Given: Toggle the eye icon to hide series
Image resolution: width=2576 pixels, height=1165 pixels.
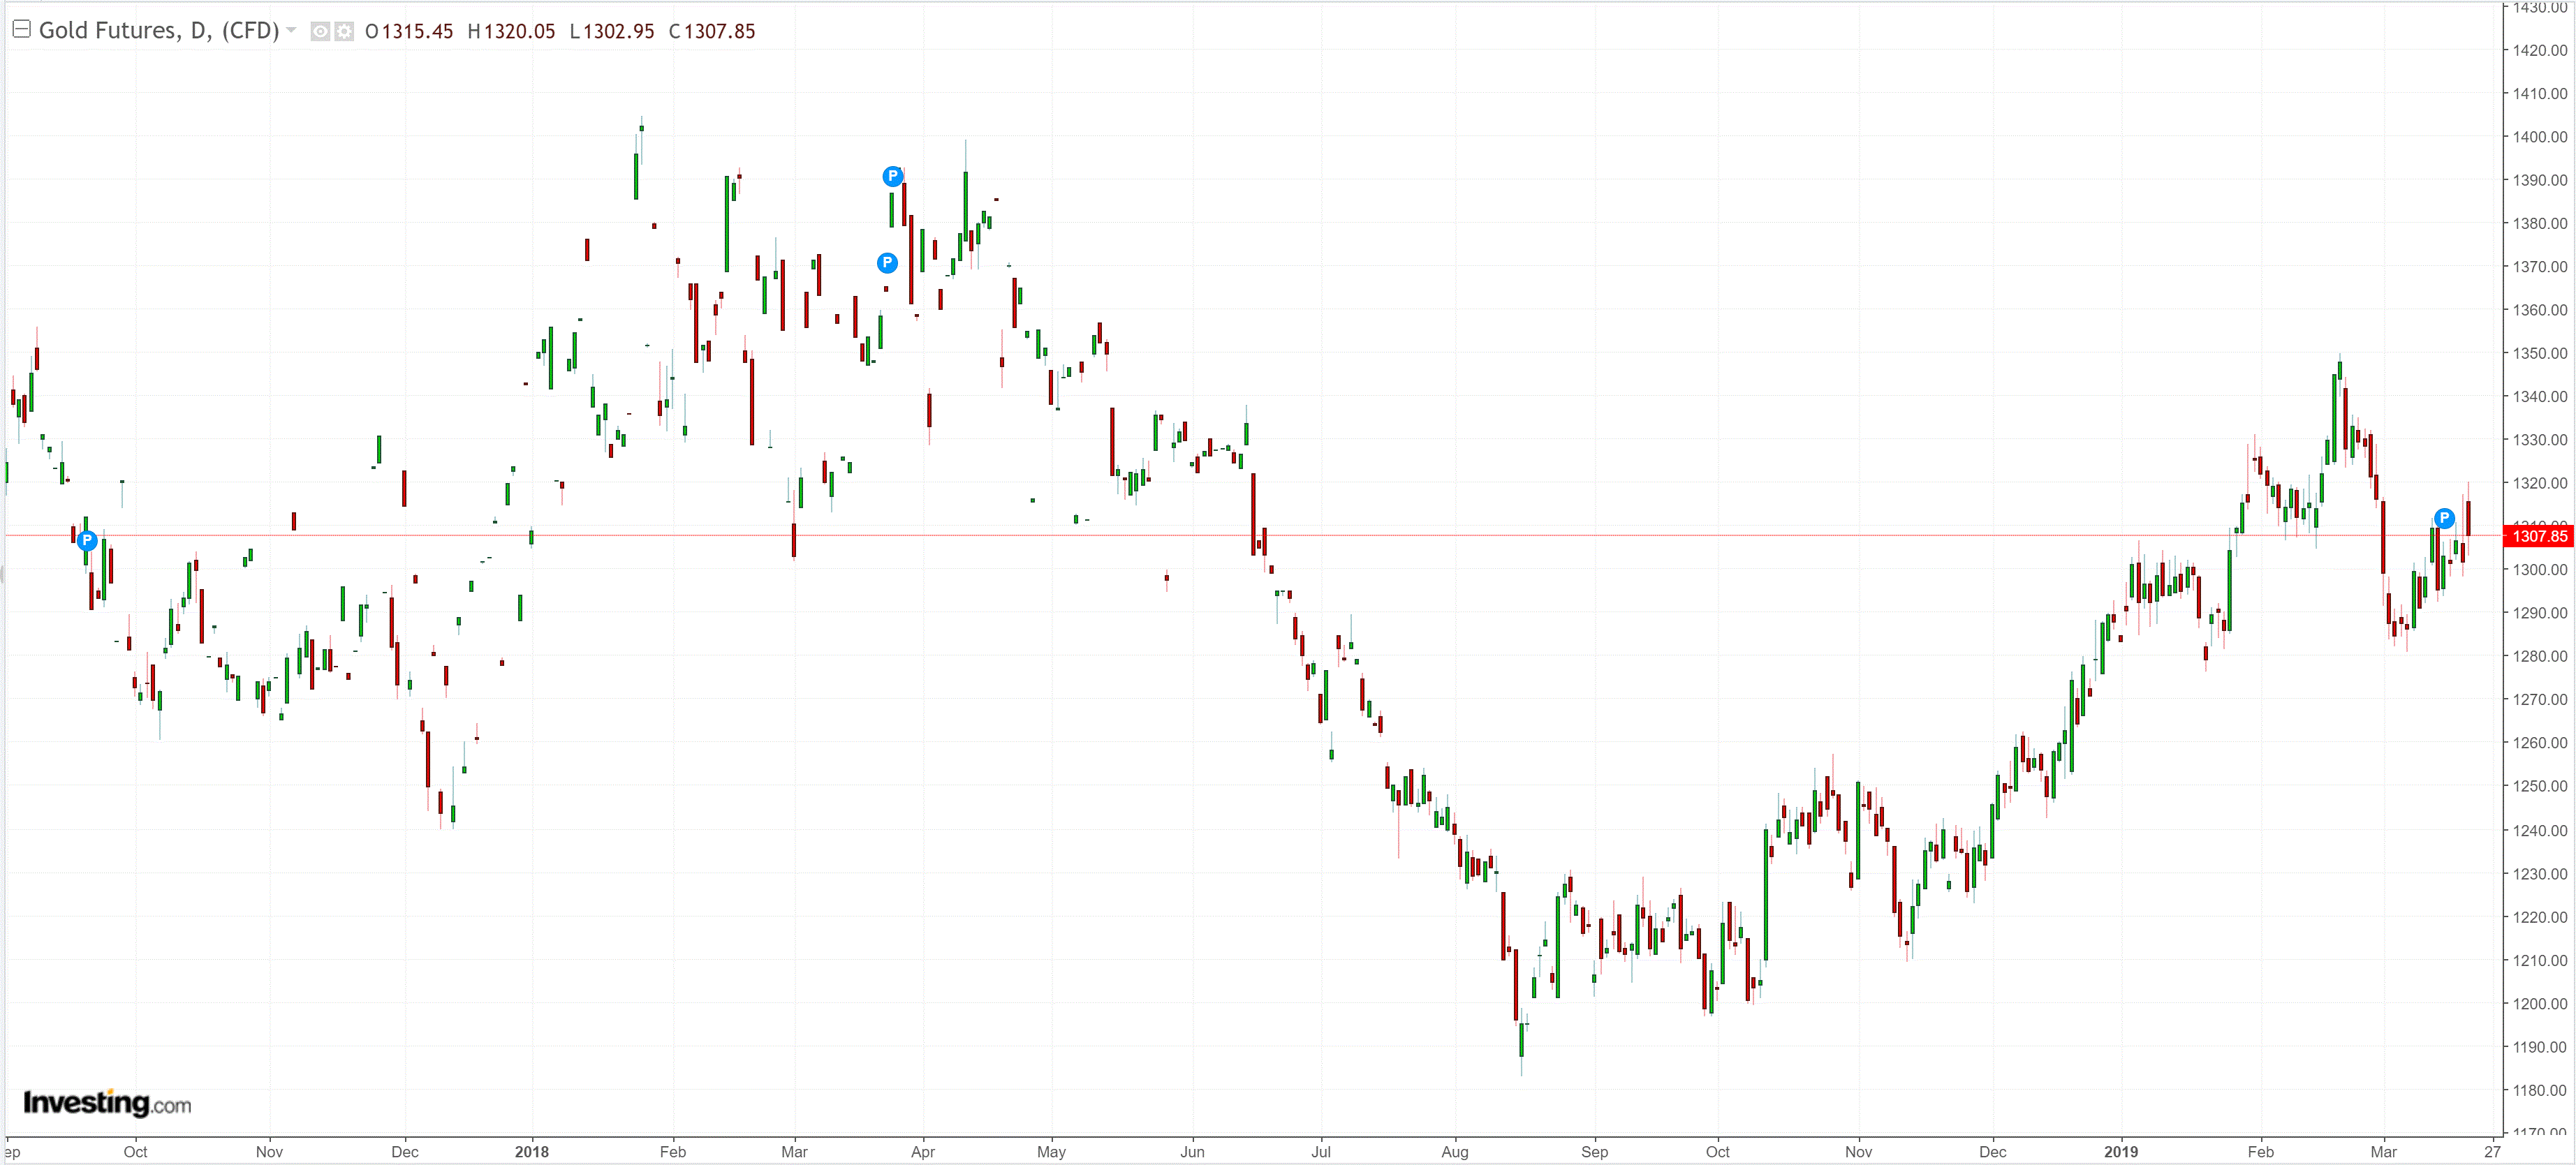Looking at the screenshot, I should [320, 31].
